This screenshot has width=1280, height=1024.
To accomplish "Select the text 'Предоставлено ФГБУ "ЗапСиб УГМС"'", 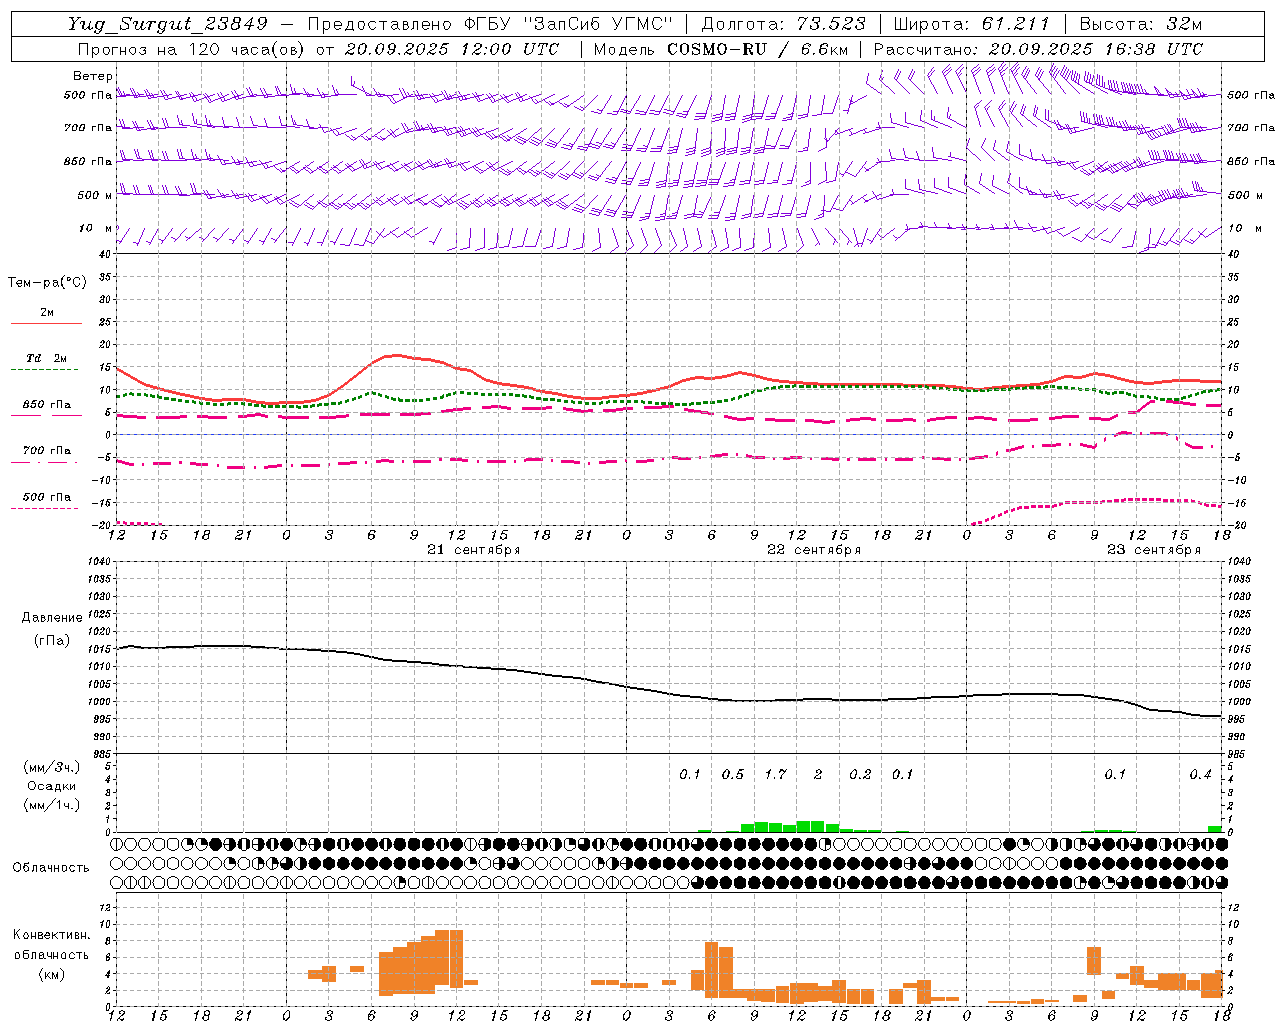I will pos(490,24).
